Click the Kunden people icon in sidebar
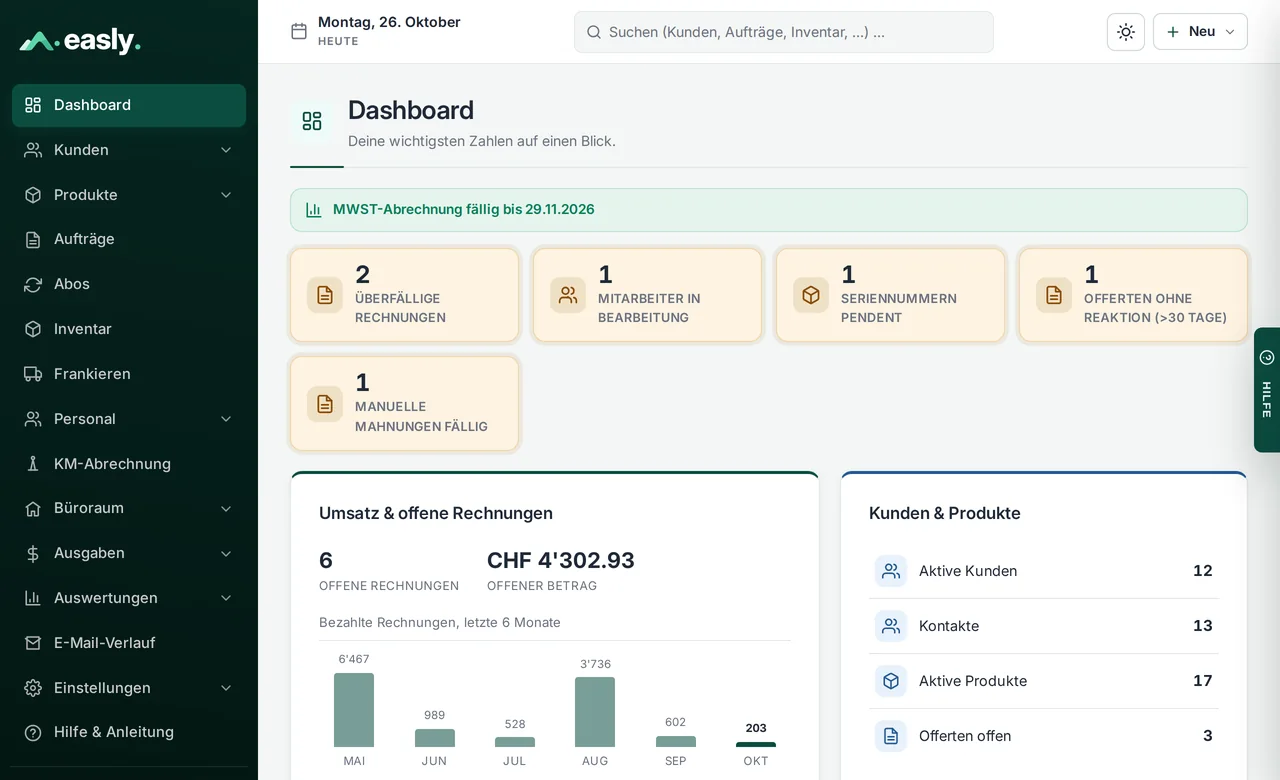Screen dimensions: 1280x780 click(x=33, y=150)
